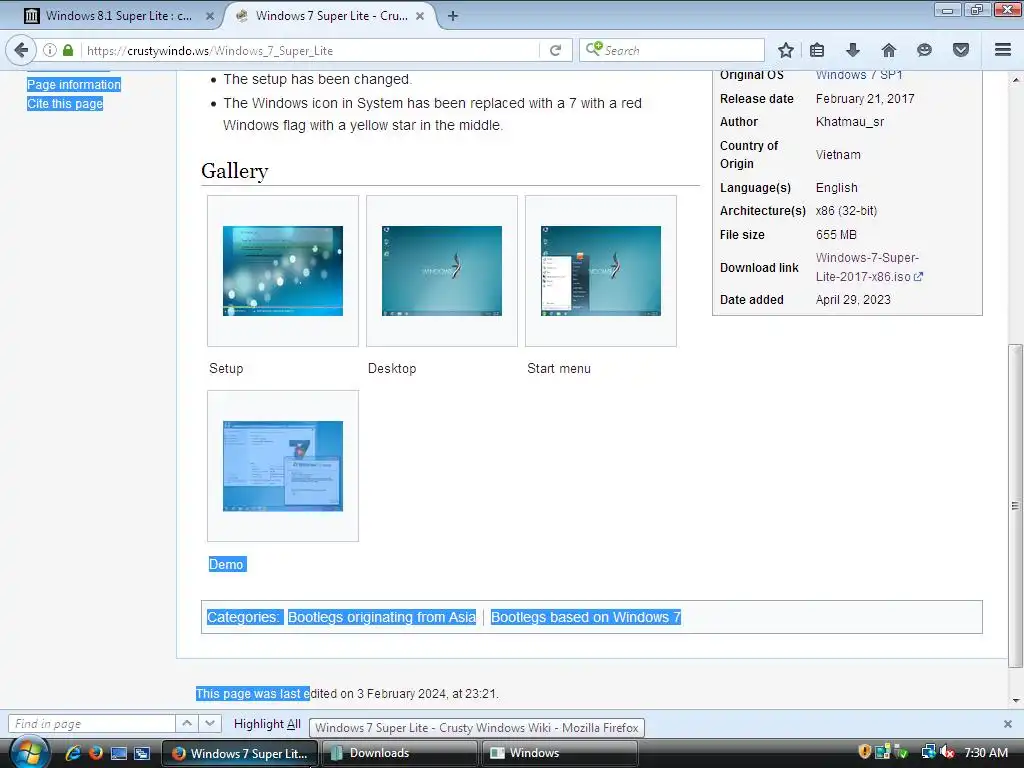Select the Vietnam country value
Image resolution: width=1024 pixels, height=768 pixels.
[838, 155]
